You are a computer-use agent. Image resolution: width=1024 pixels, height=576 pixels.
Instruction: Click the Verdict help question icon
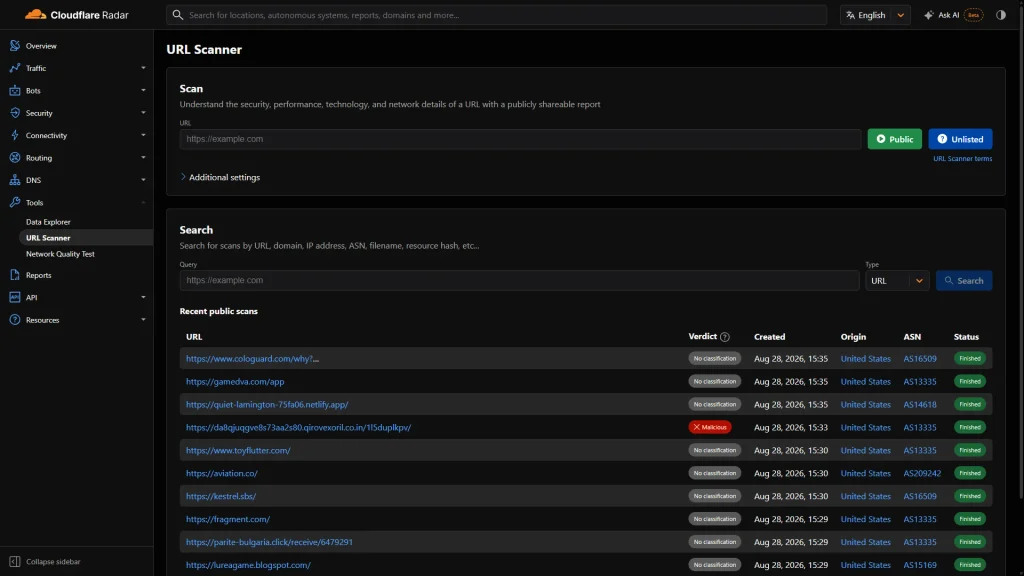point(725,337)
